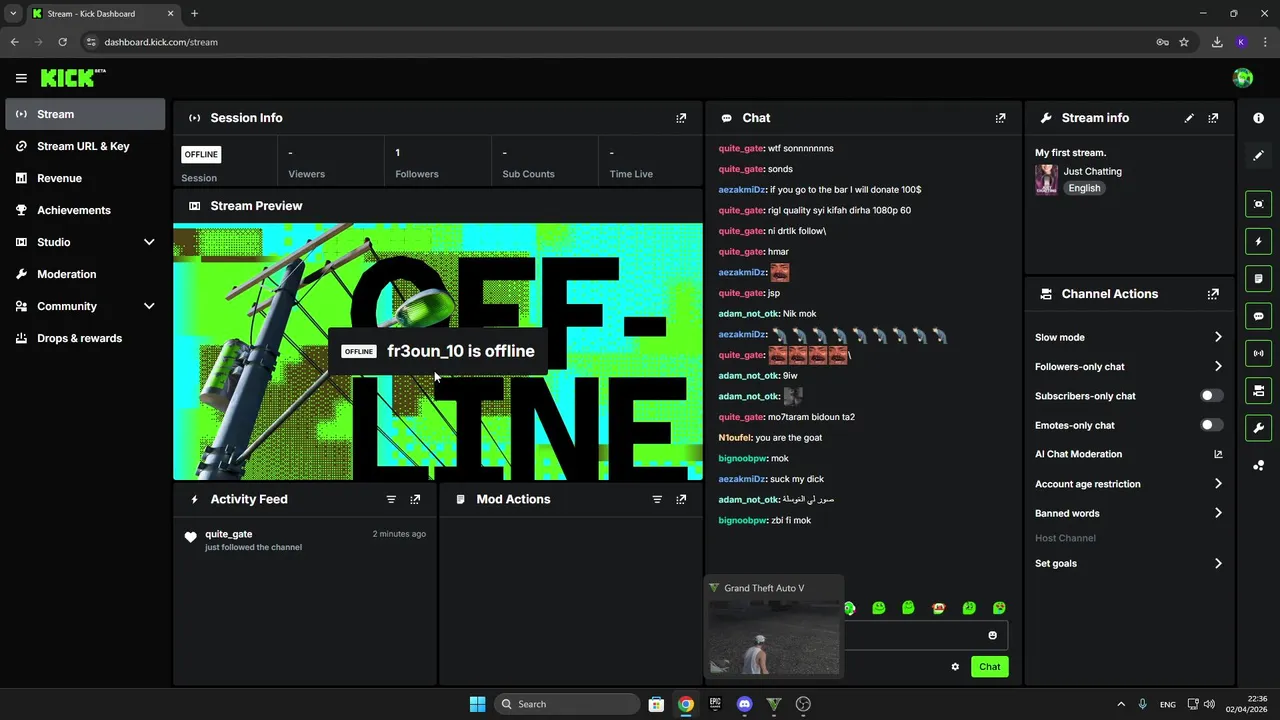Toggle mod actions document widget in right rail
1280x720 pixels.
click(1258, 278)
